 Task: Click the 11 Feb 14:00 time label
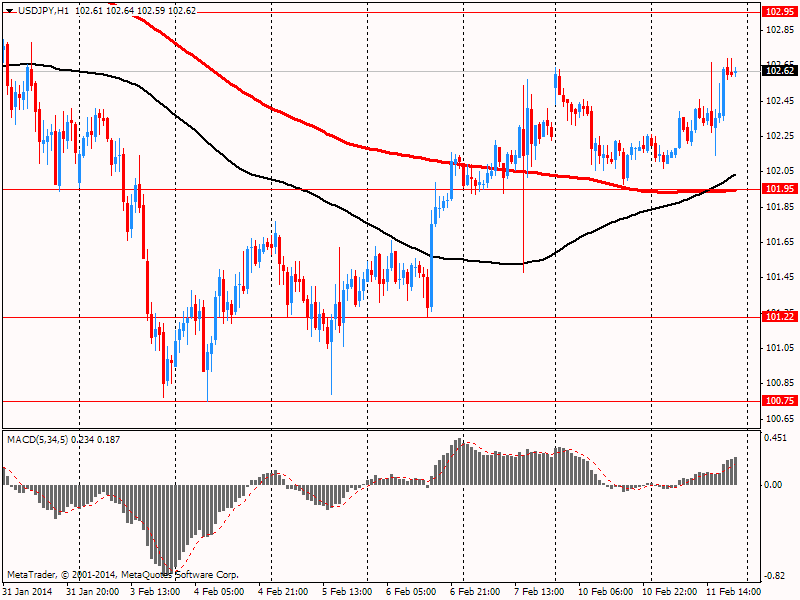(733, 591)
